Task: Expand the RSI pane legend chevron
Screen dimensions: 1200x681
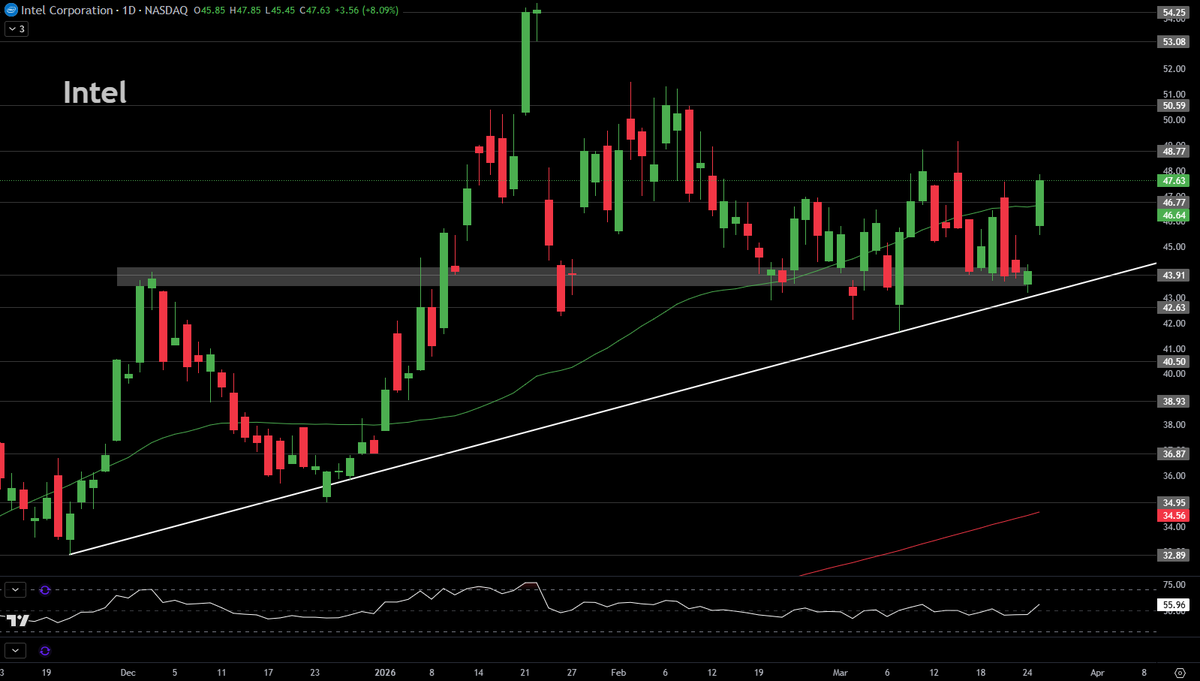Action: point(17,590)
